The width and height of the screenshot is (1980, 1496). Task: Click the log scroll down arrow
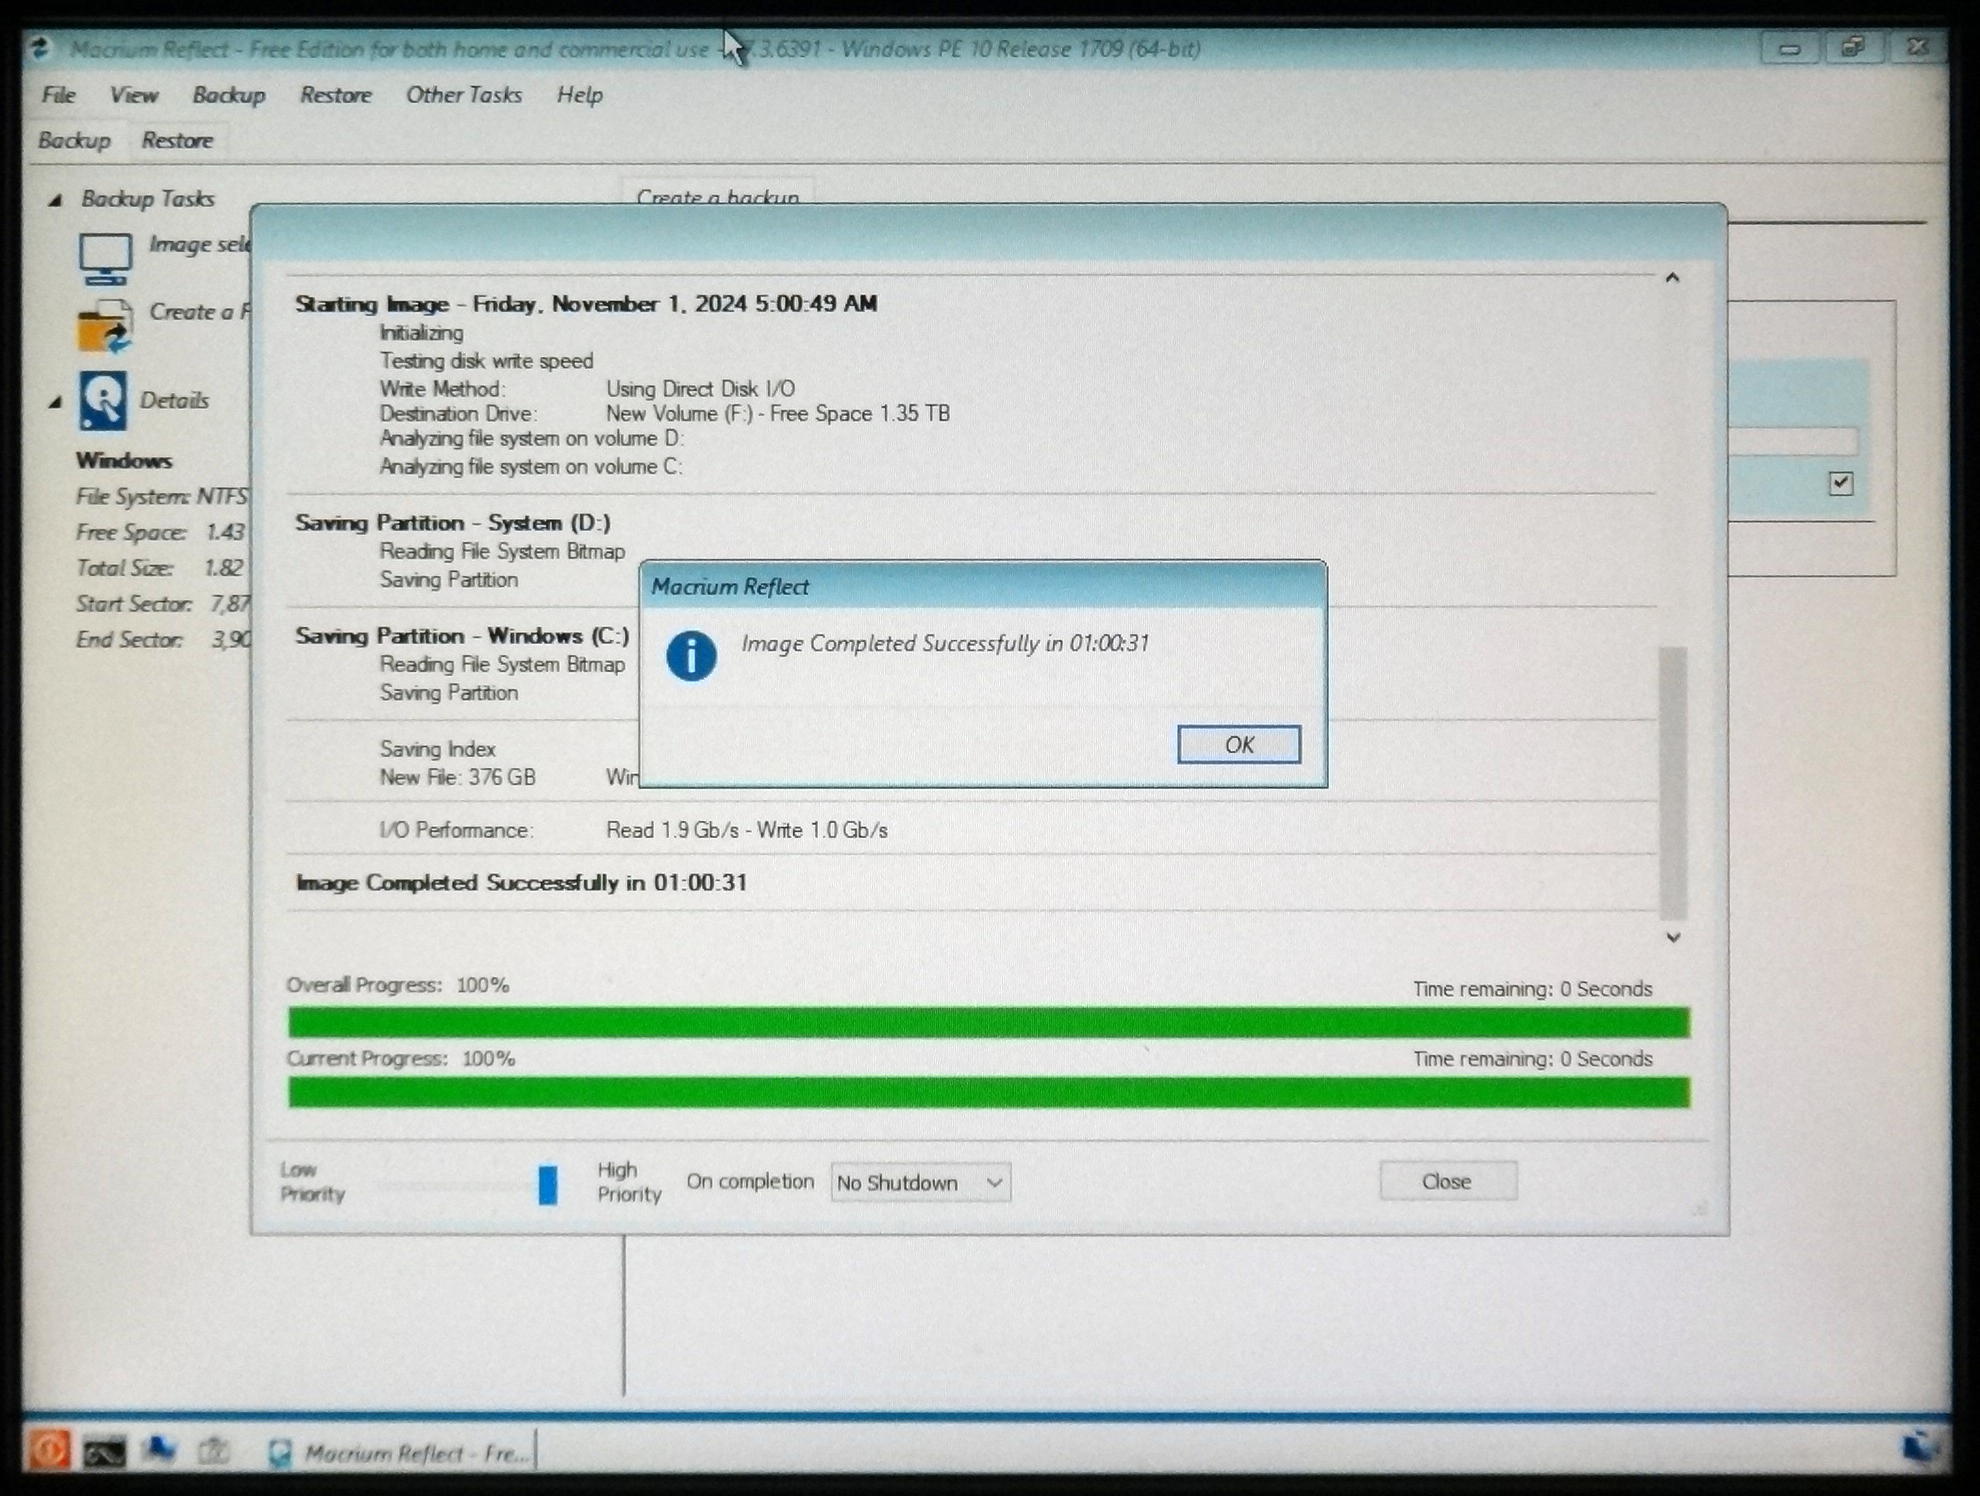pyautogui.click(x=1673, y=937)
